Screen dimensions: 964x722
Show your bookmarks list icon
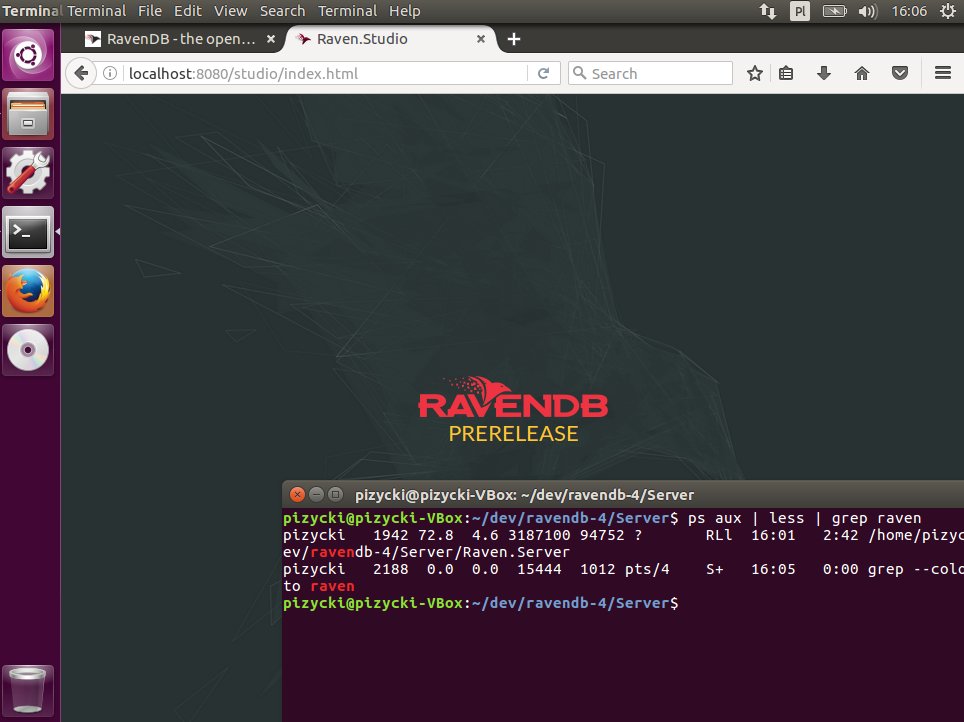(786, 74)
